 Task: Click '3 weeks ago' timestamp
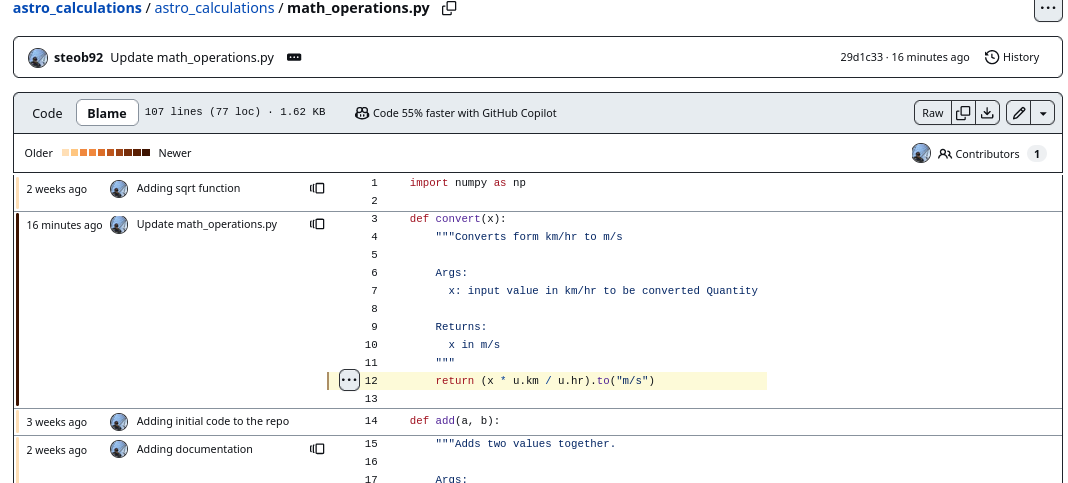coord(57,422)
